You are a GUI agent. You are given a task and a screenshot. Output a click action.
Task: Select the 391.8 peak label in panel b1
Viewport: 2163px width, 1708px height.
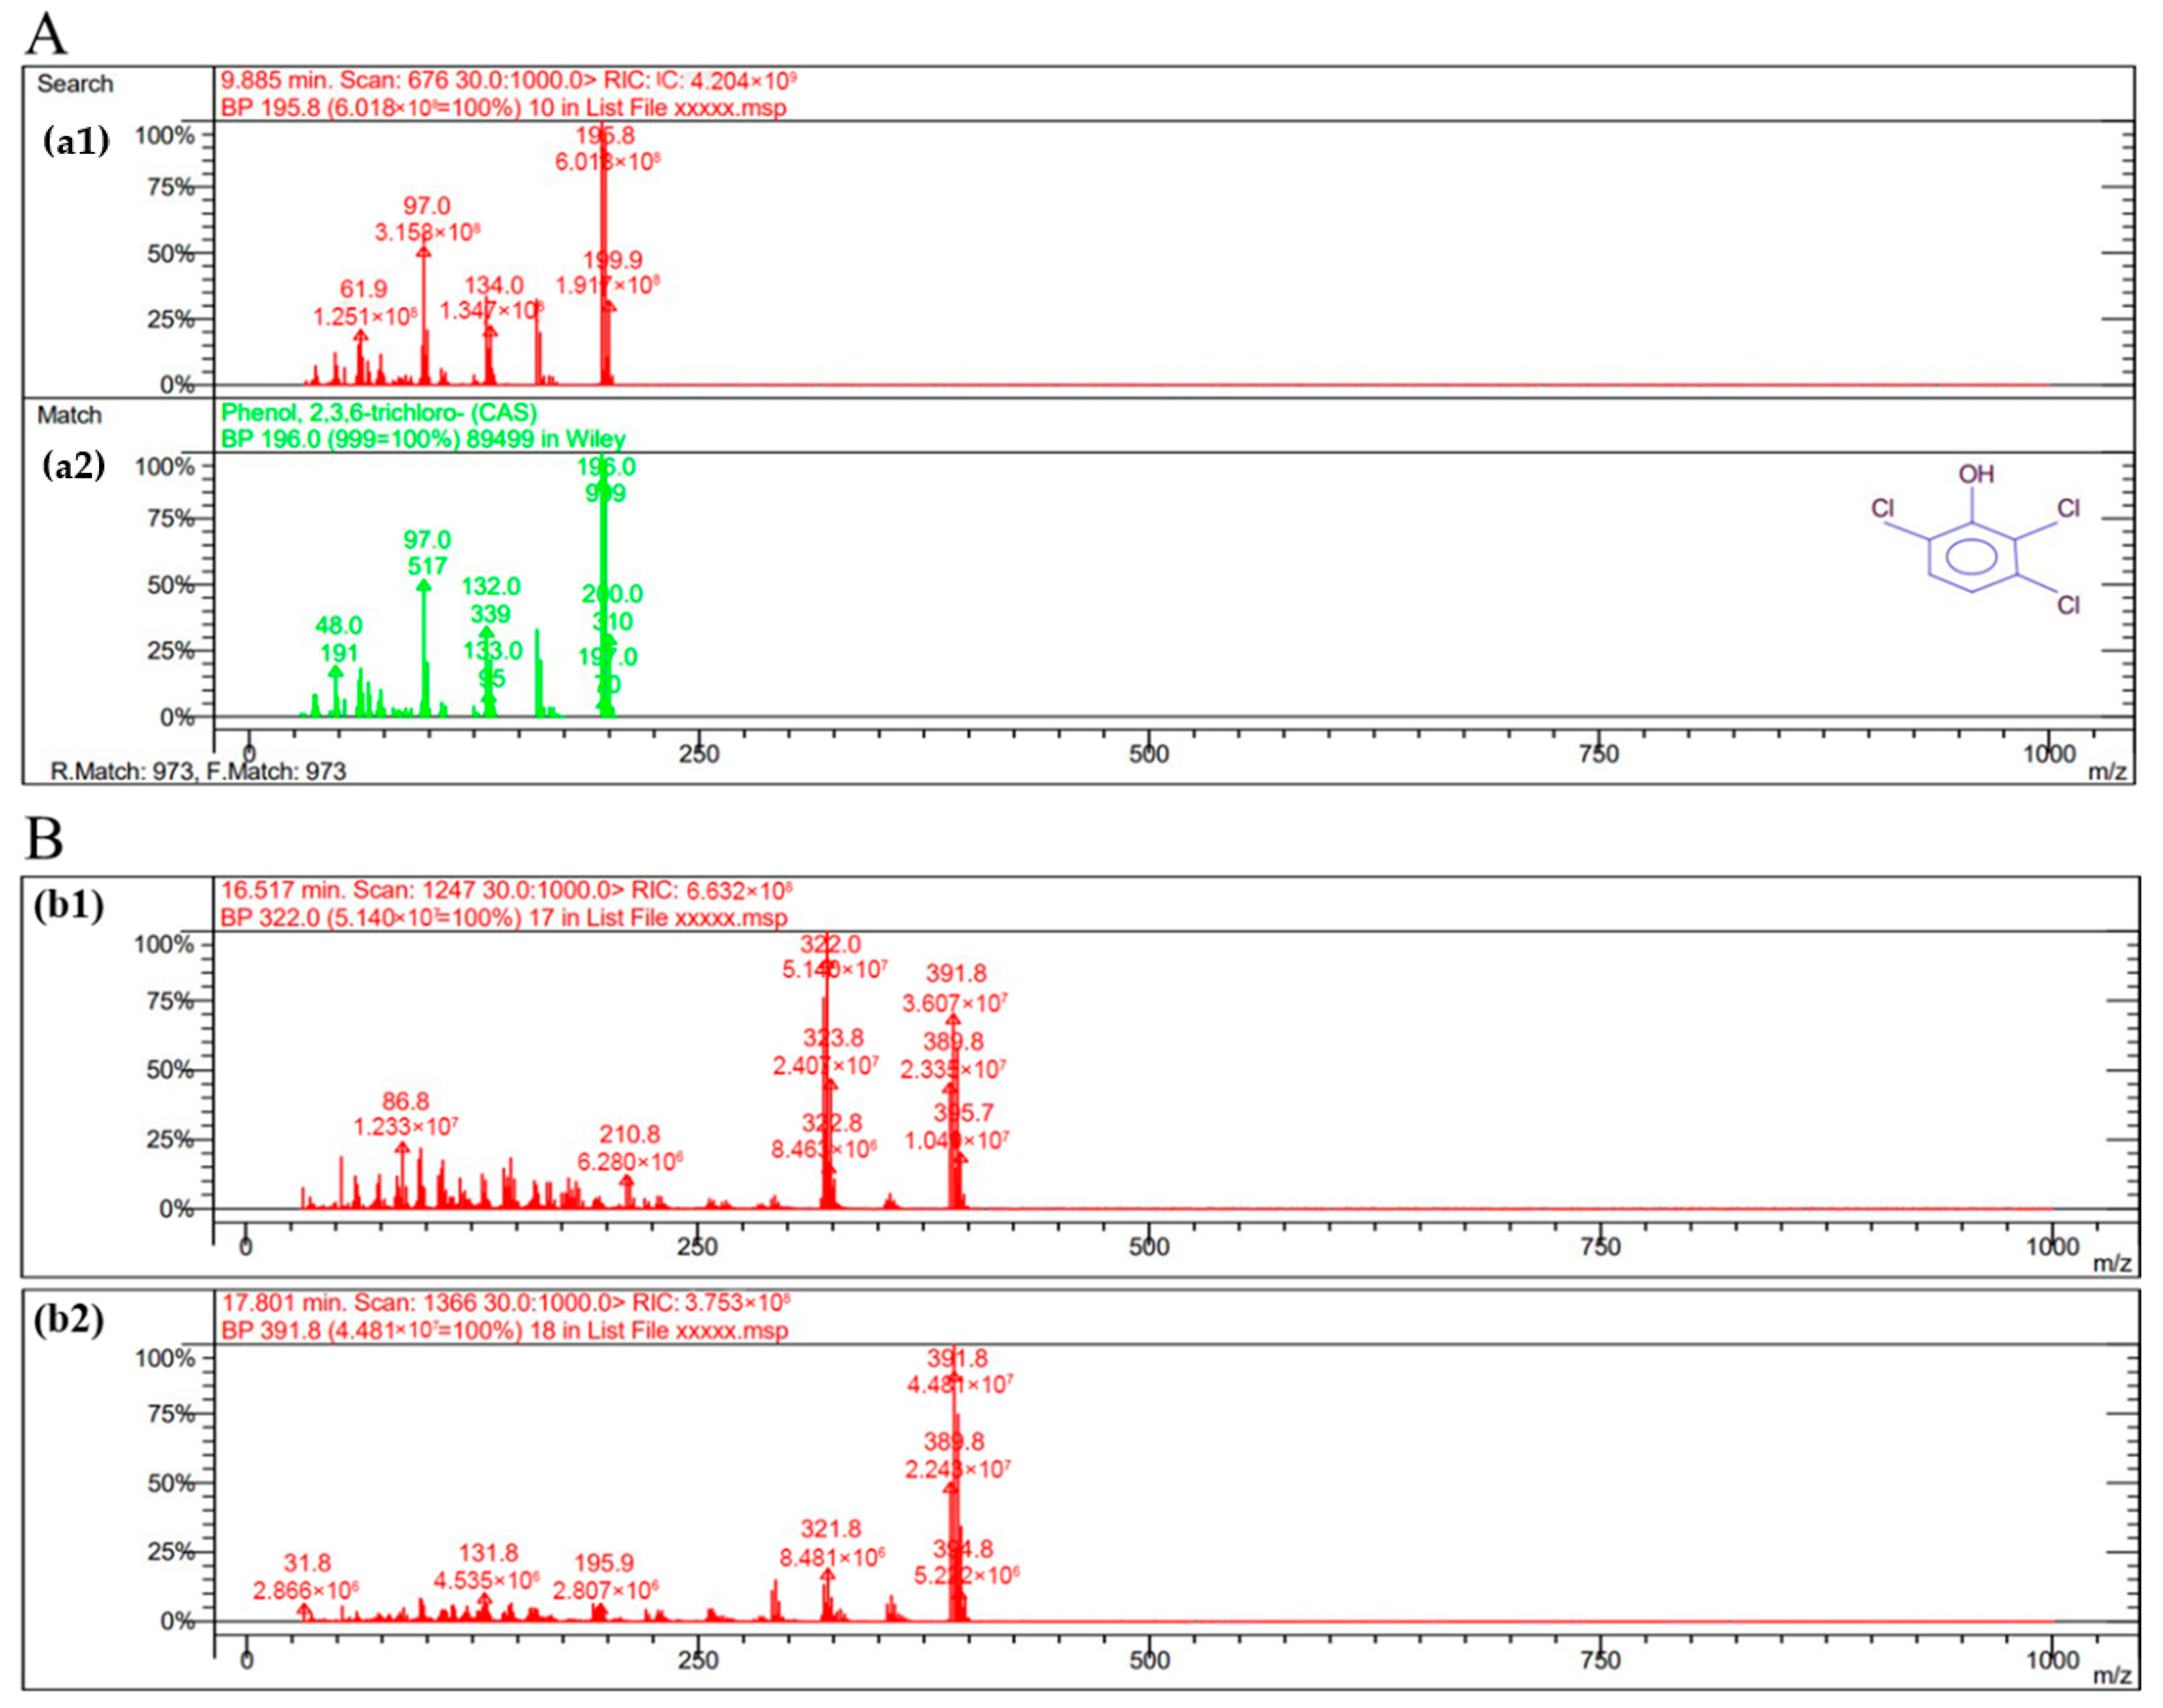[x=956, y=974]
